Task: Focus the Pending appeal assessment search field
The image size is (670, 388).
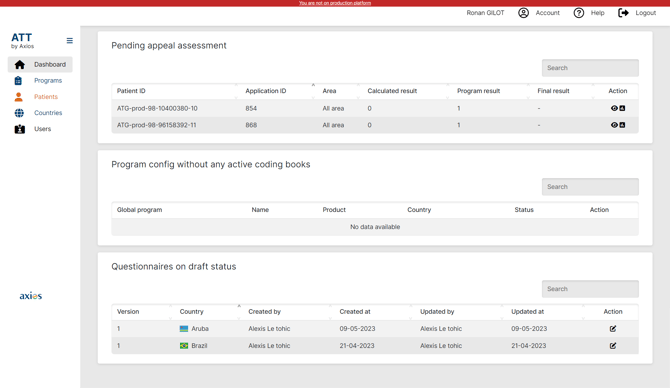Action: [590, 68]
